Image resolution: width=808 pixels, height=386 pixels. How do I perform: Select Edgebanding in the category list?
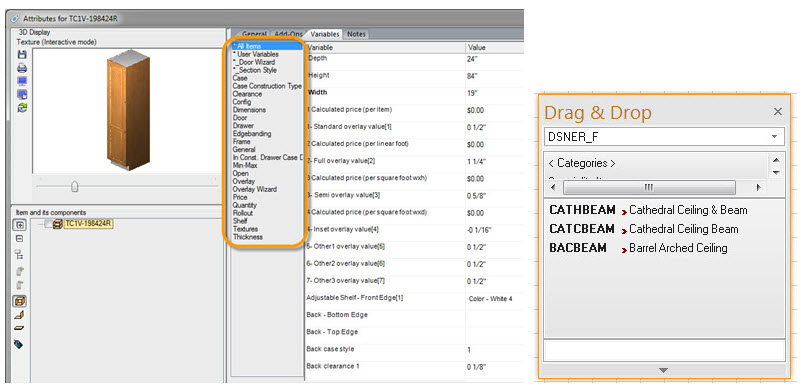pyautogui.click(x=251, y=133)
